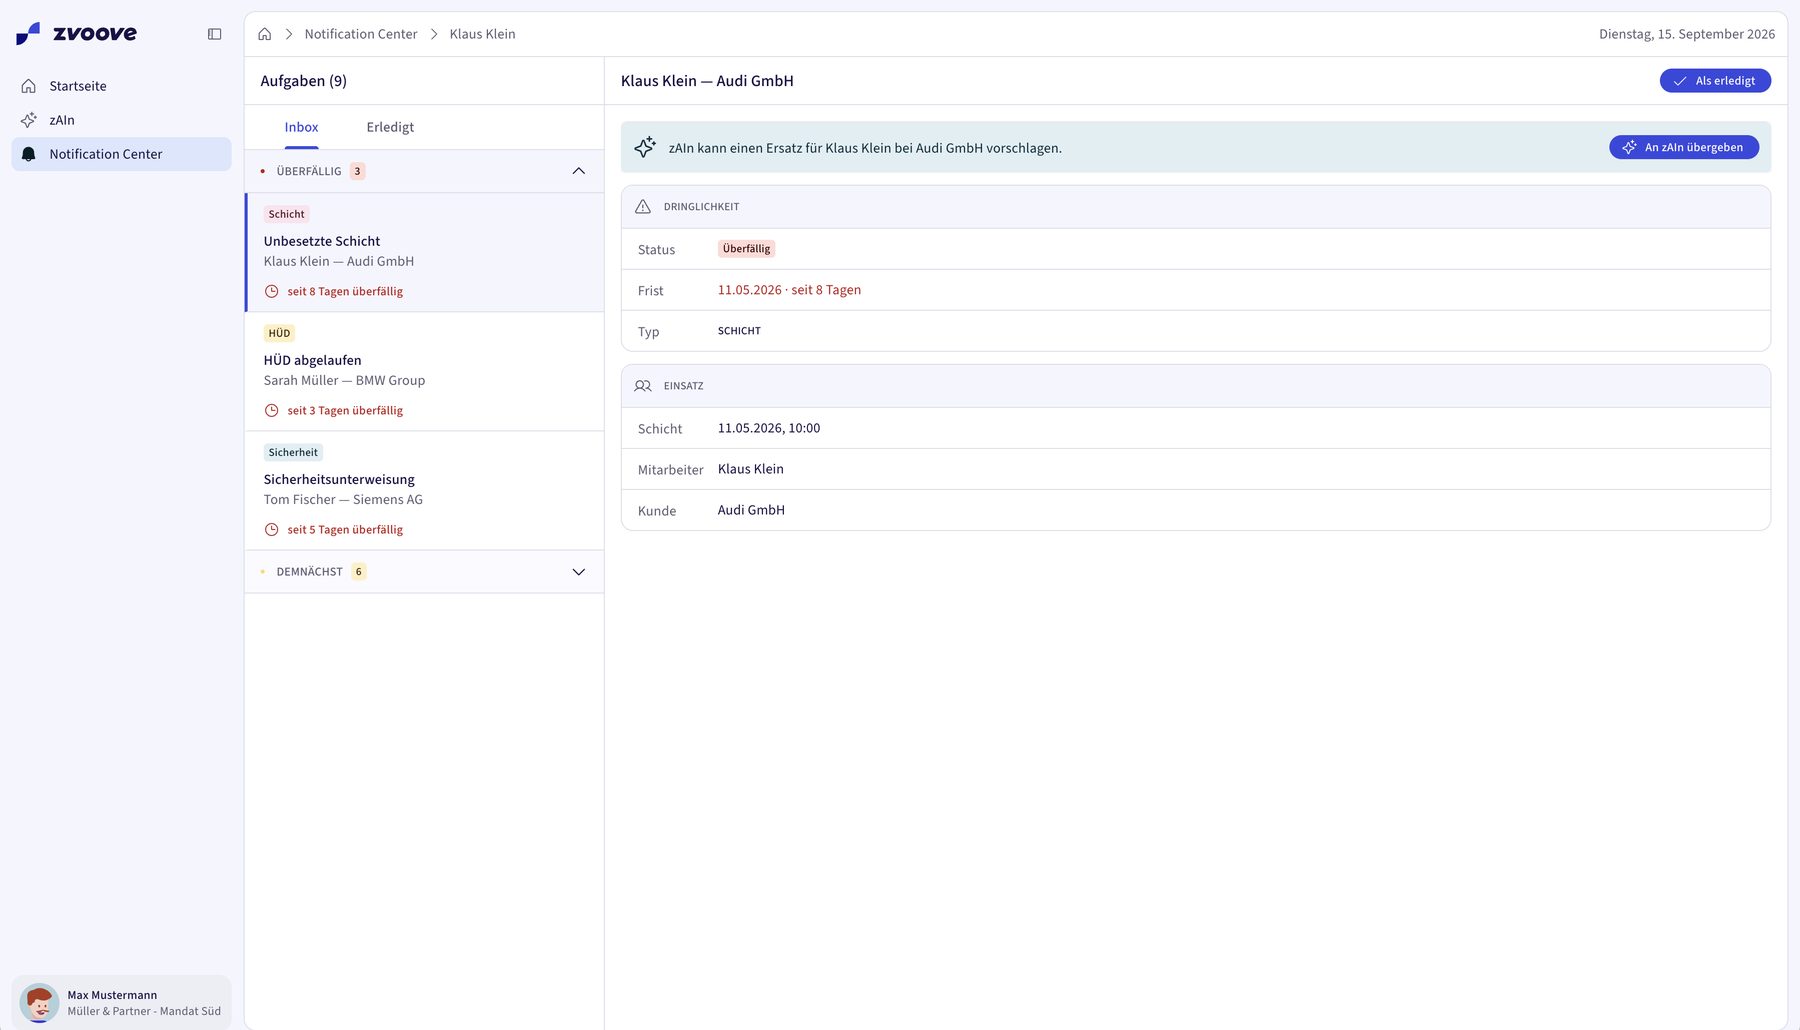Screen dimensions: 1800x1030
Task: Click the people icon beside Einsatz
Action: [x=643, y=385]
